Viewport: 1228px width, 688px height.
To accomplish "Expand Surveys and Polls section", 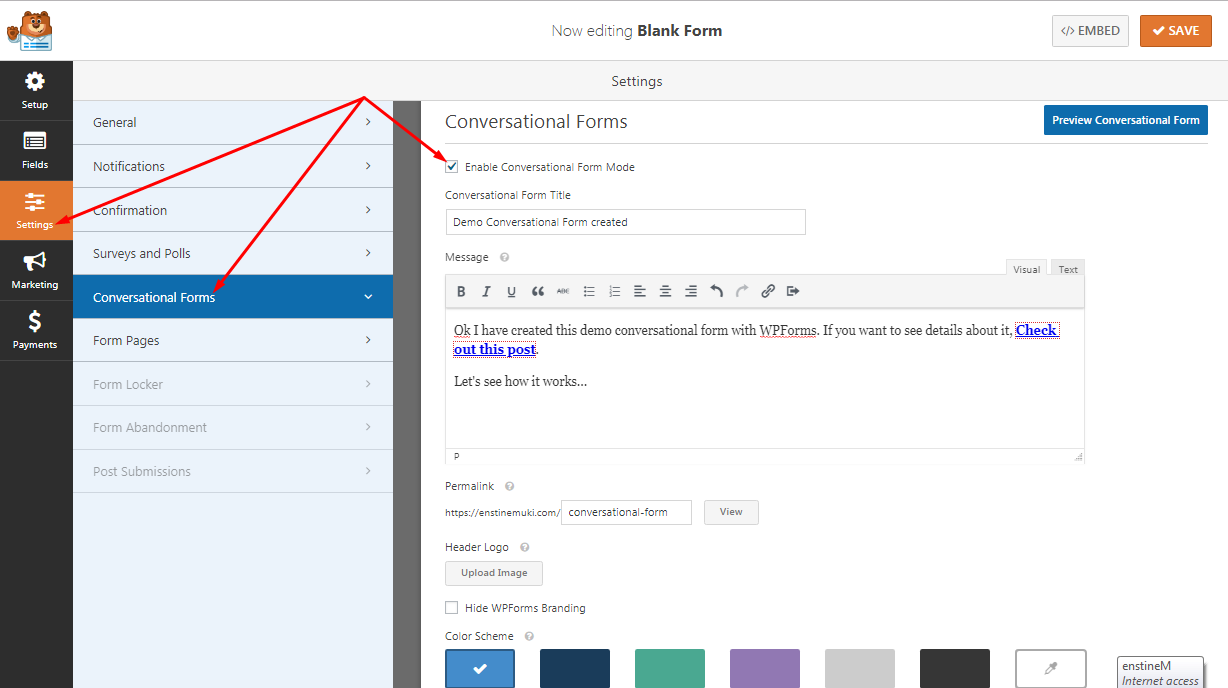I will tap(233, 253).
